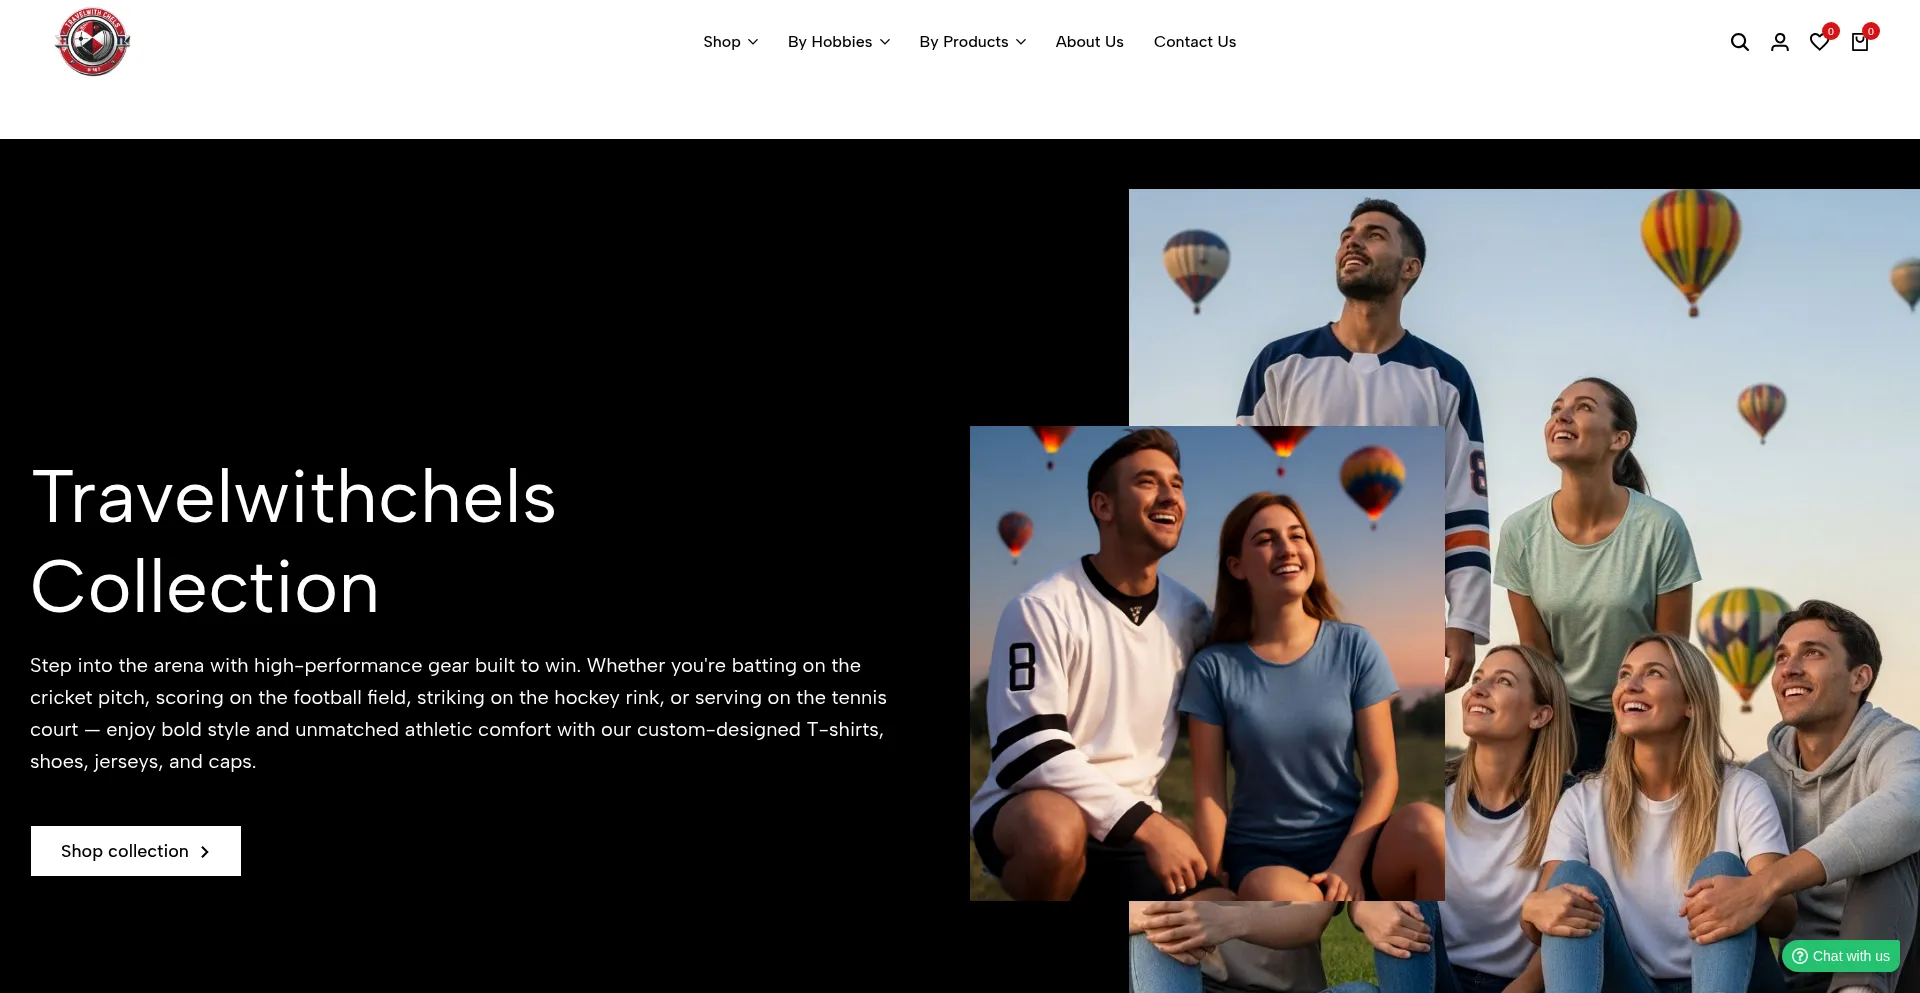Viewport: 1920px width, 993px height.
Task: Open the shopping bag cart icon
Action: click(x=1860, y=42)
